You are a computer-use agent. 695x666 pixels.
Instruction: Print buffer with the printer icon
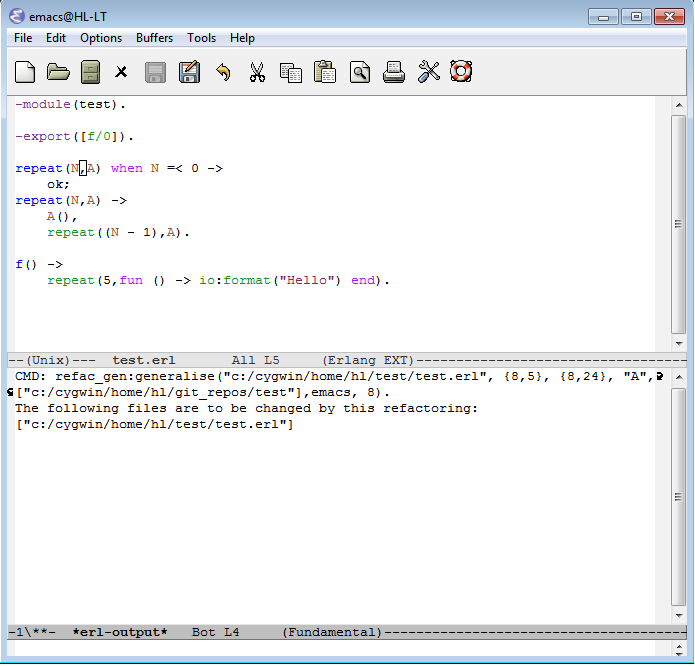(x=394, y=72)
